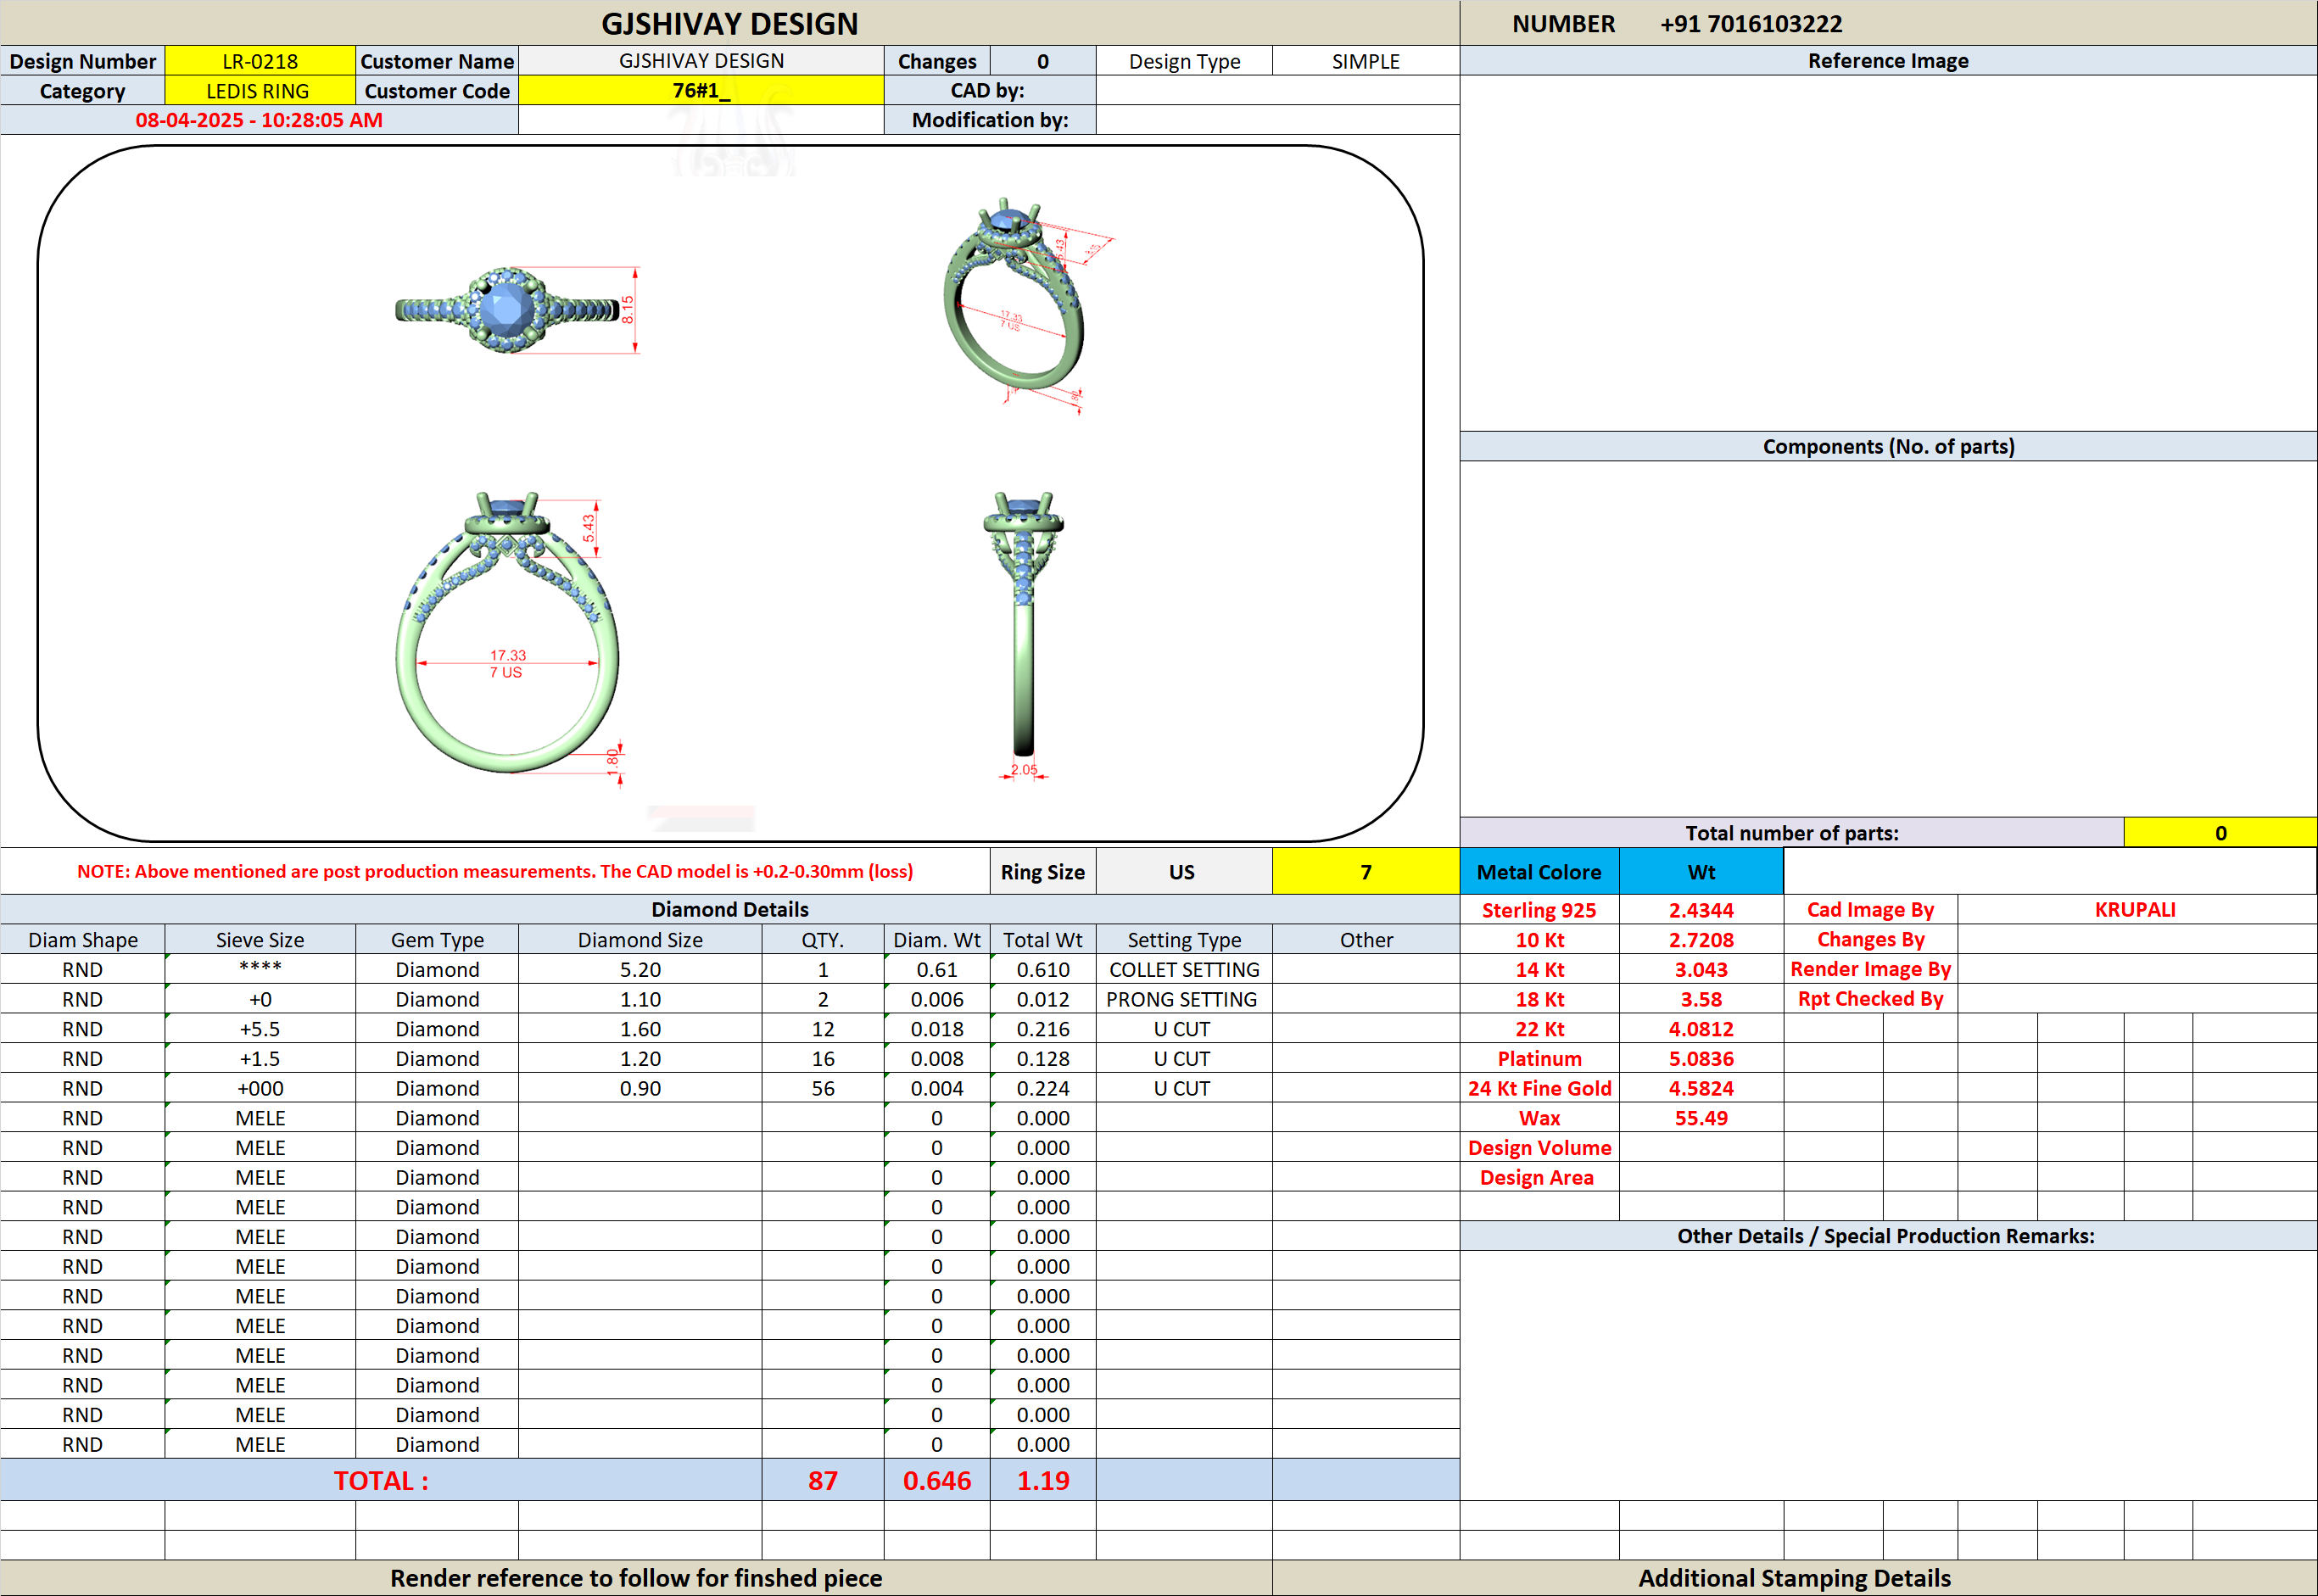This screenshot has width=2318, height=1596.
Task: Select the diamond size 5.20 cell
Action: pyautogui.click(x=640, y=970)
